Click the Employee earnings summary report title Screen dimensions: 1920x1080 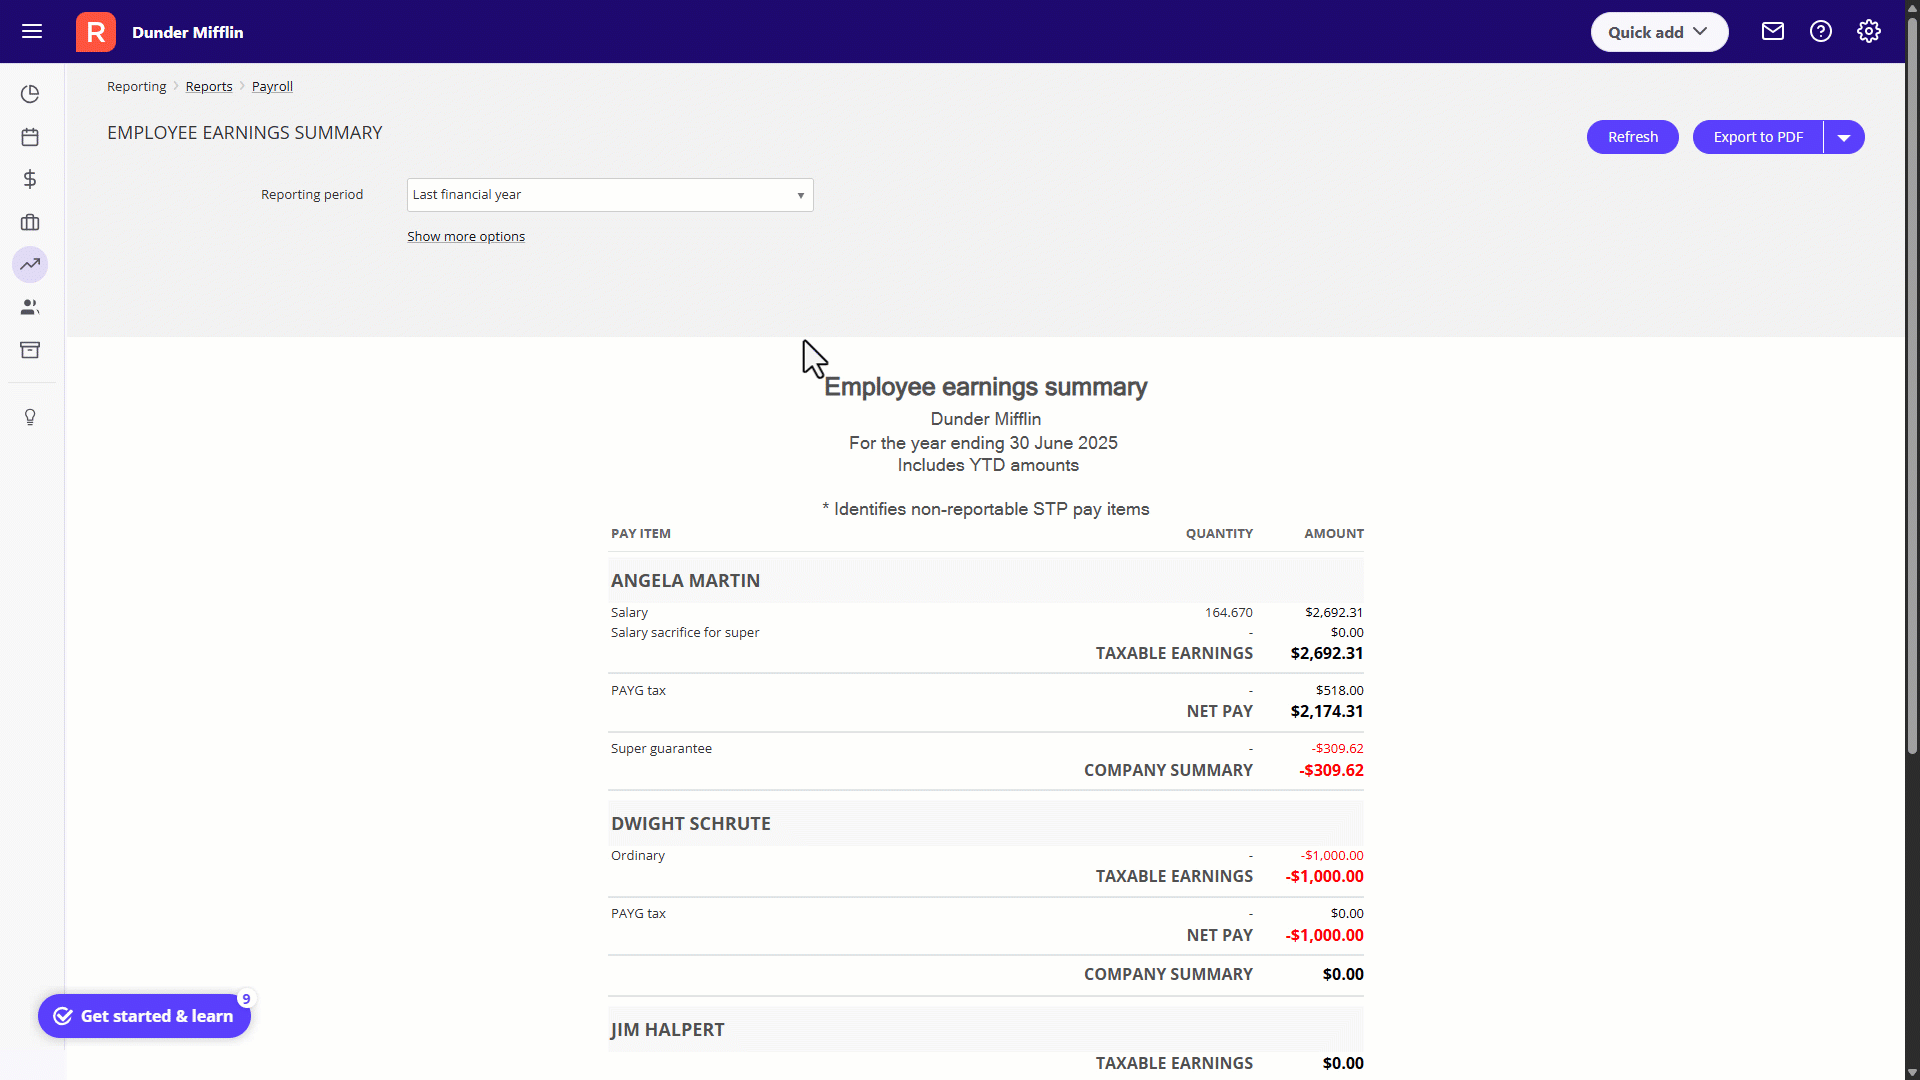pos(986,387)
